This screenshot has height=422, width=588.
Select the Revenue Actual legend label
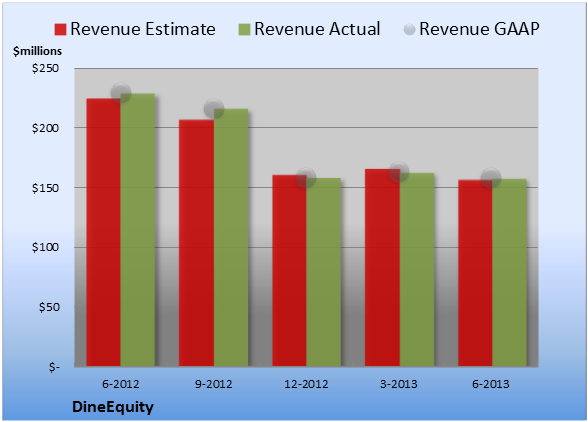tap(317, 29)
